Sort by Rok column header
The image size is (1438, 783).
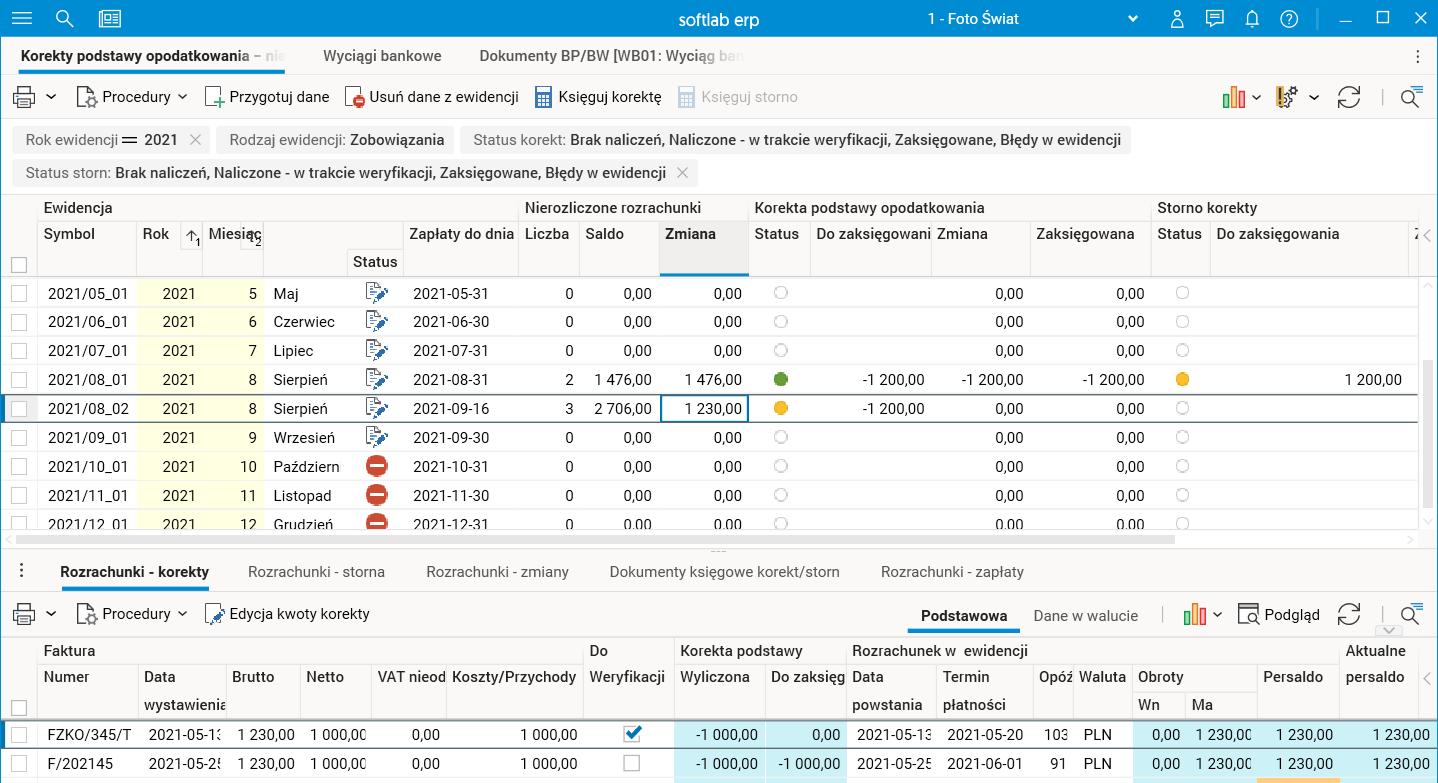point(156,234)
